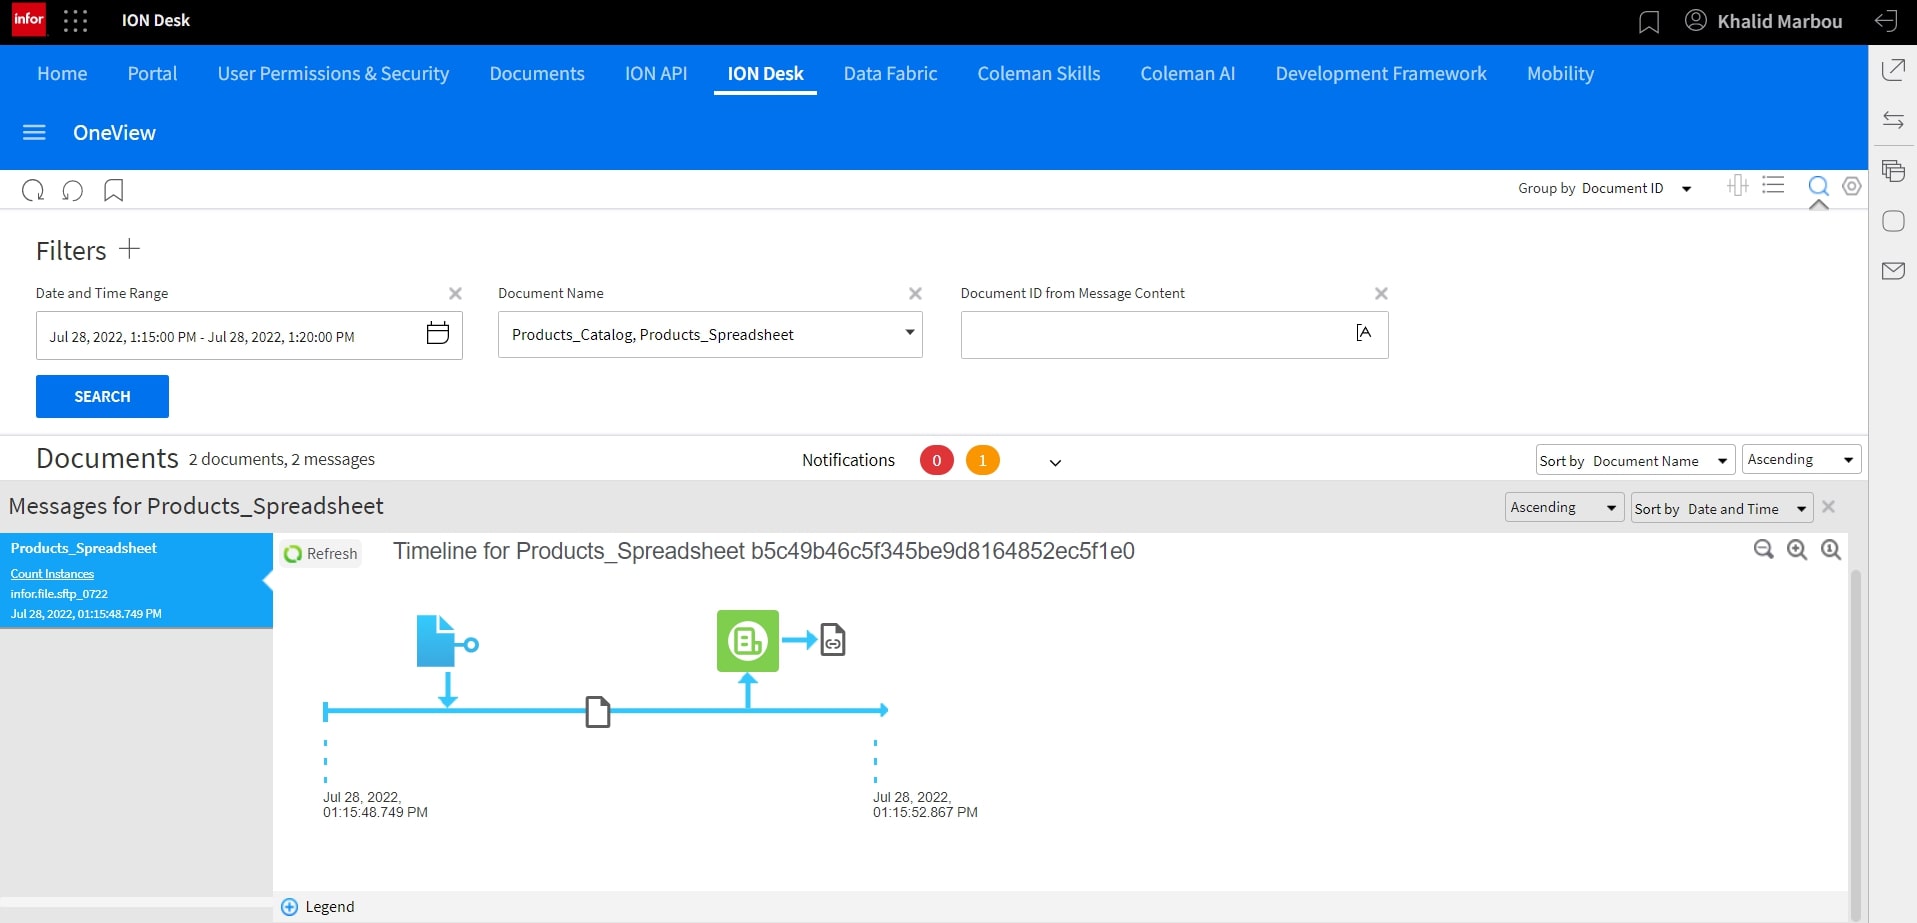The image size is (1917, 923).
Task: Click the timeline Refresh button
Action: click(321, 553)
